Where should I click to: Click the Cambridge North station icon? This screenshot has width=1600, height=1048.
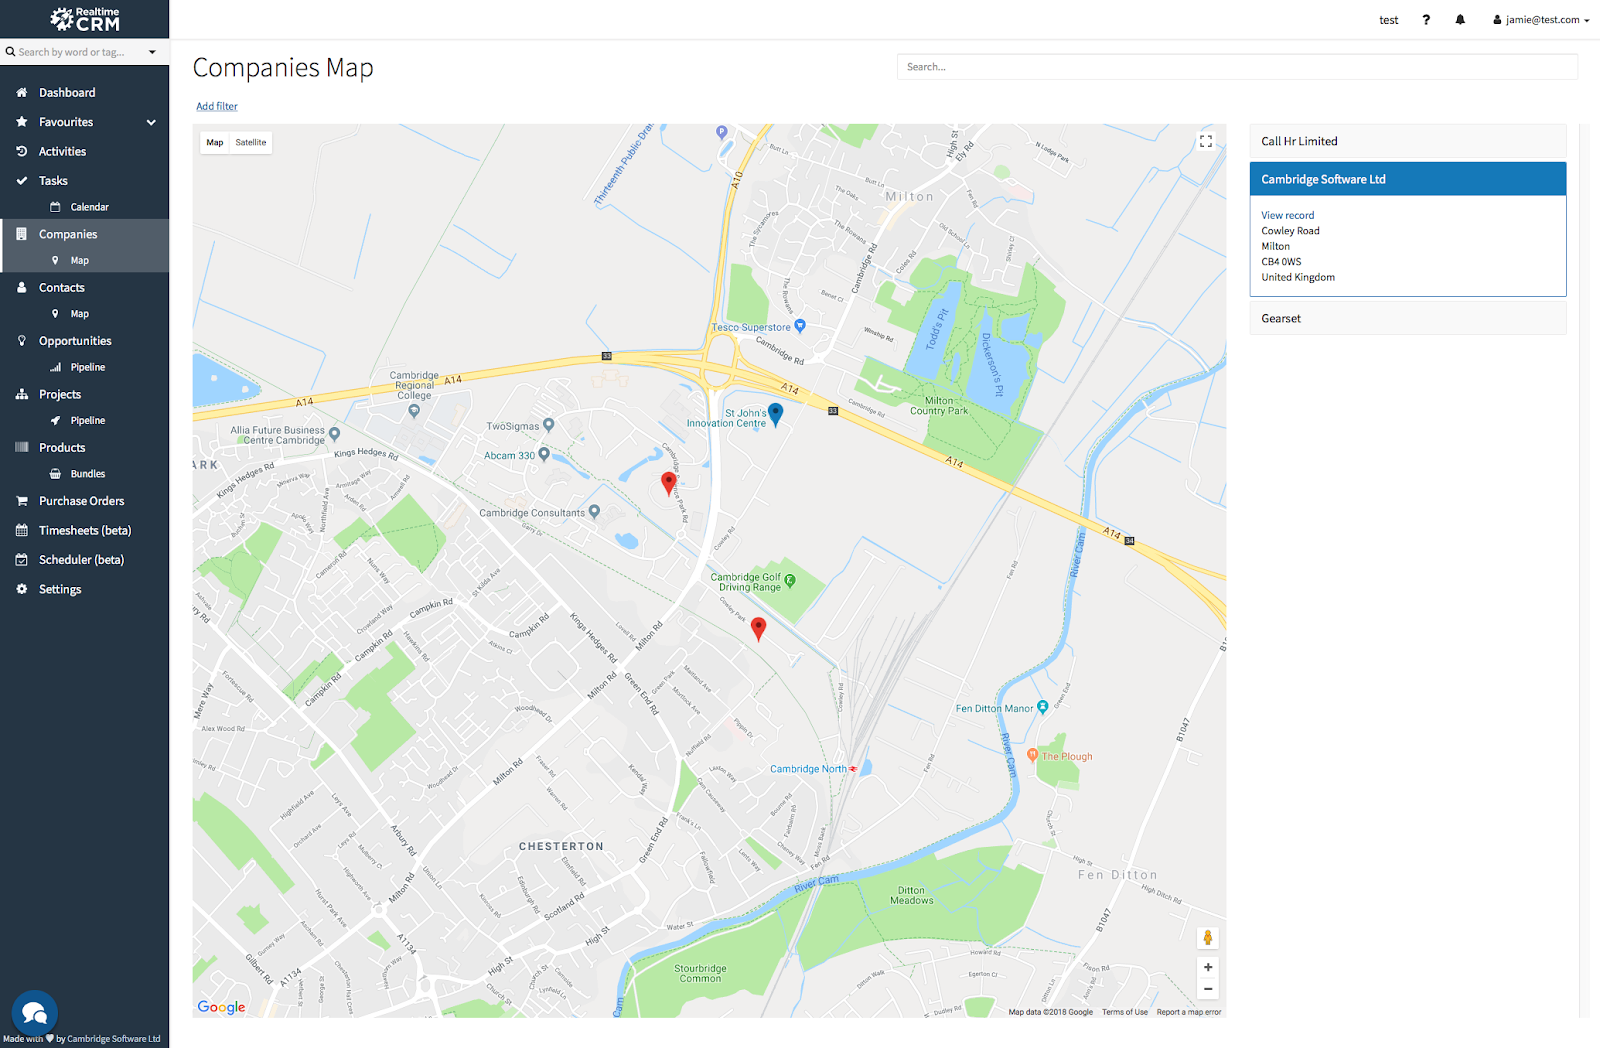pyautogui.click(x=853, y=769)
